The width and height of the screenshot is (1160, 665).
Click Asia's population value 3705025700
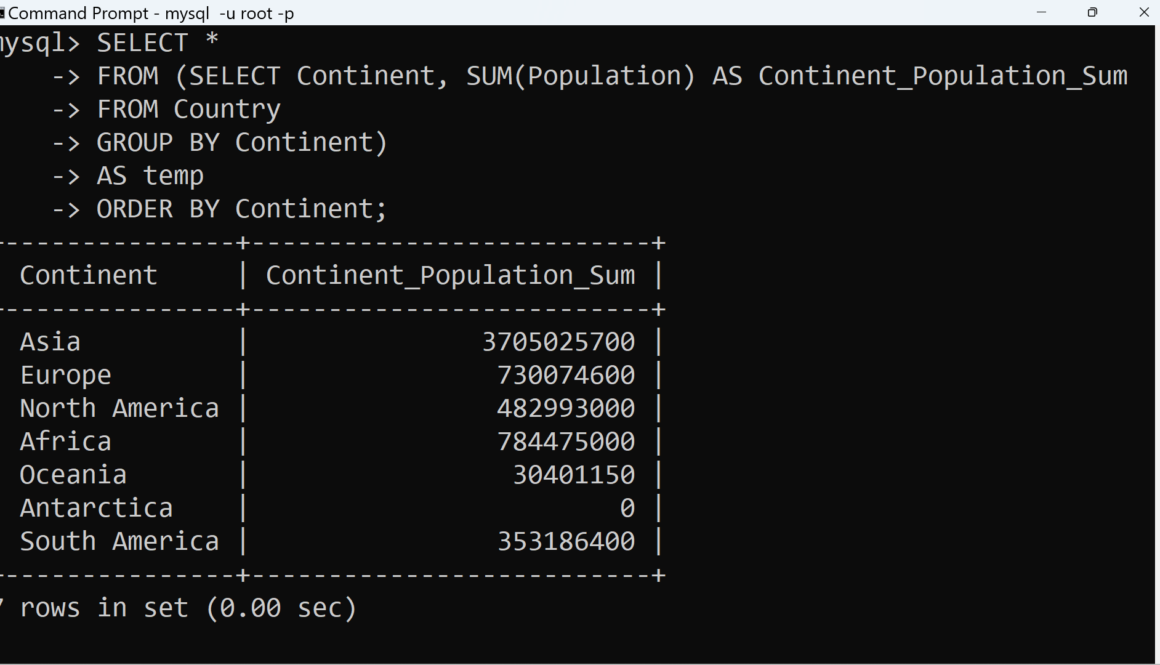click(x=558, y=342)
